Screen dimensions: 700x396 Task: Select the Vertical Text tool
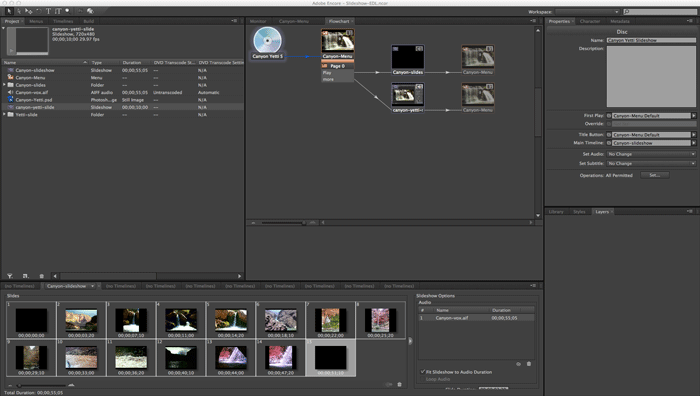pos(58,11)
